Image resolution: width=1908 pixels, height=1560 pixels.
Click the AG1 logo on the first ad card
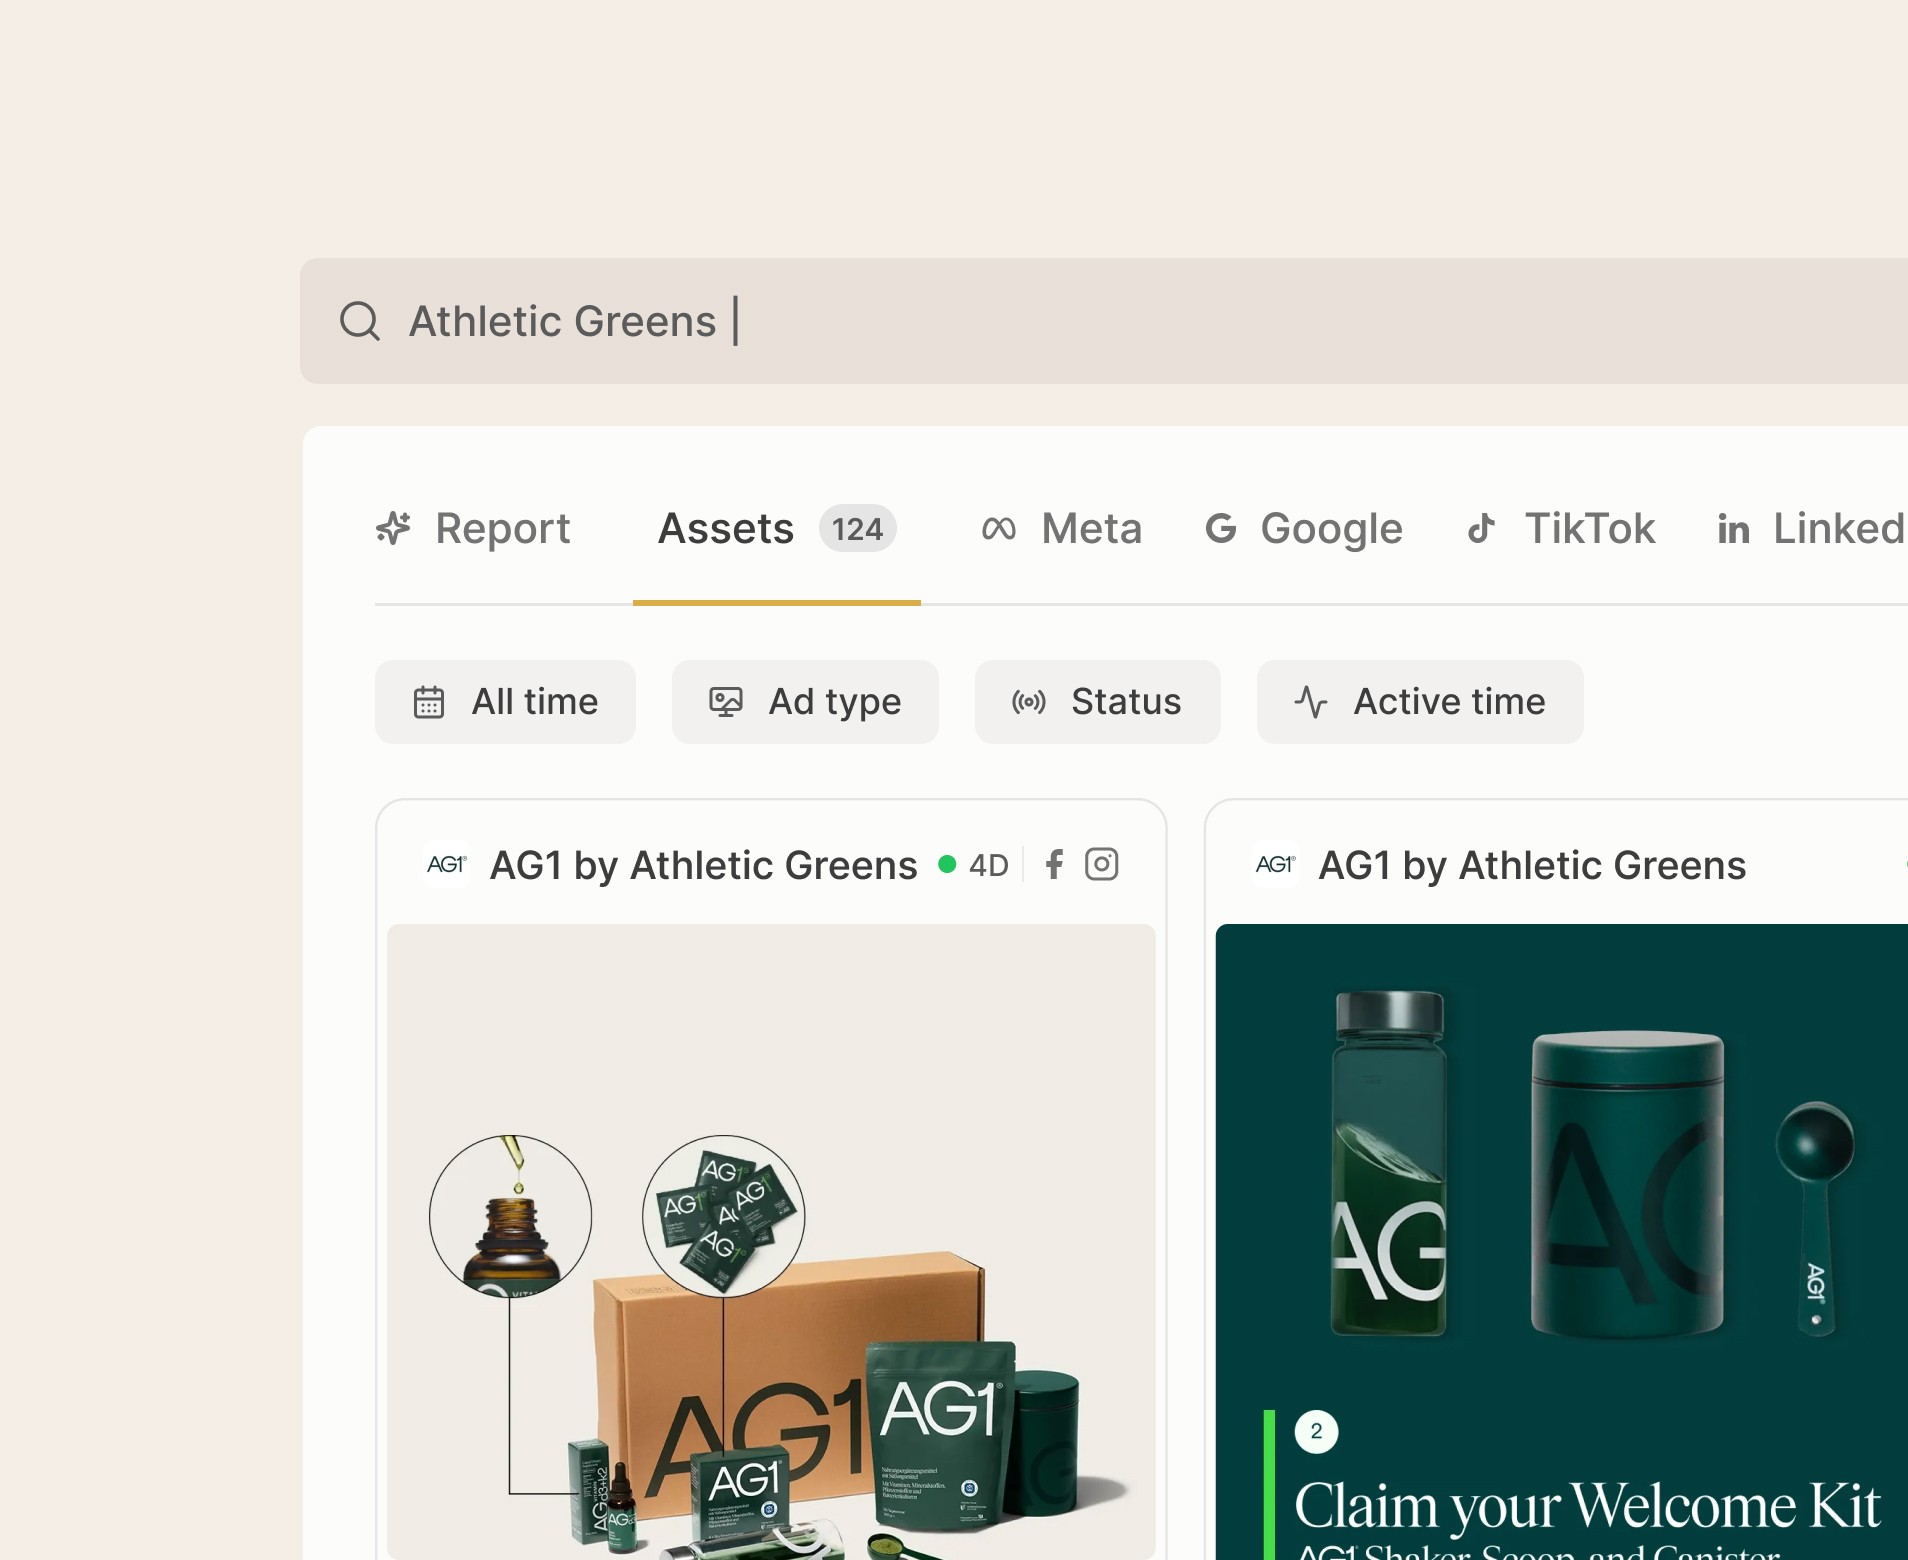click(x=446, y=864)
